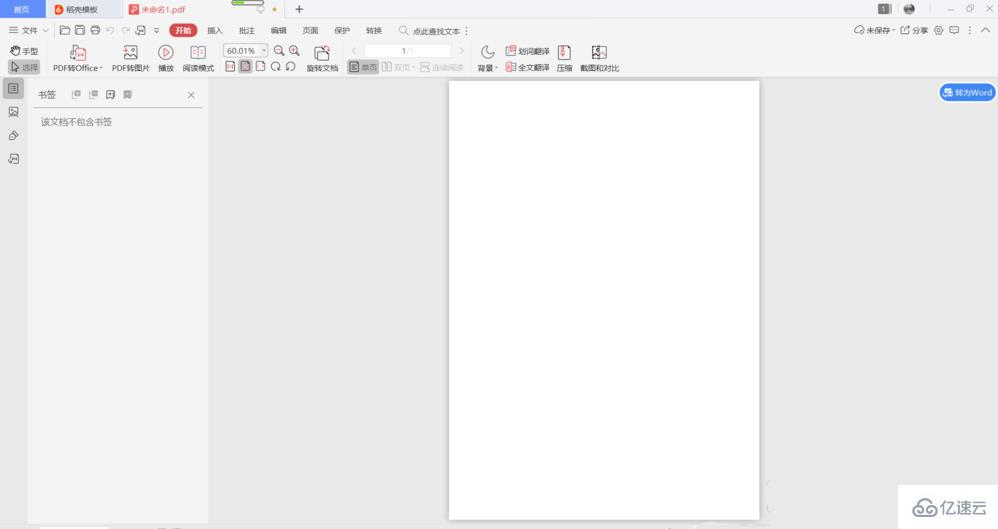
Task: Click the 转为Word button
Action: tap(967, 93)
